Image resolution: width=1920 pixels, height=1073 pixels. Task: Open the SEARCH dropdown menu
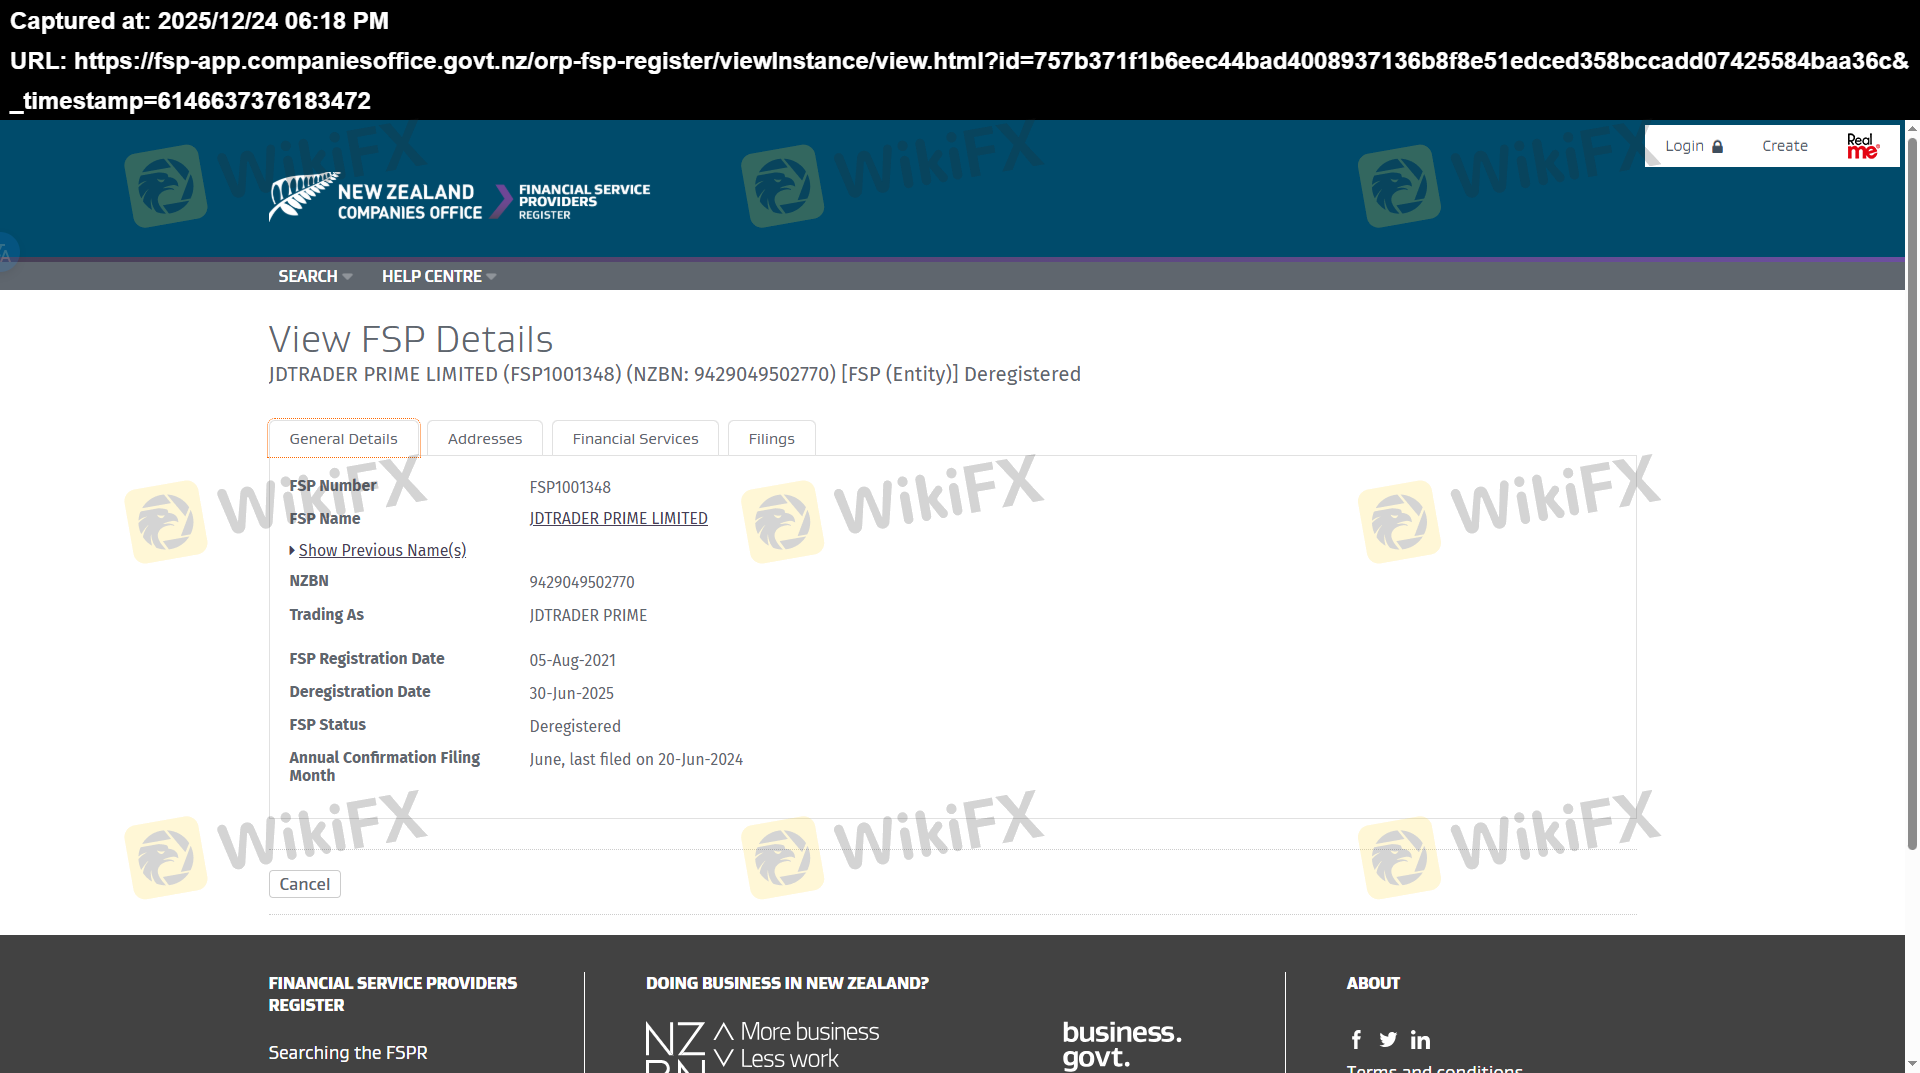[x=314, y=276]
